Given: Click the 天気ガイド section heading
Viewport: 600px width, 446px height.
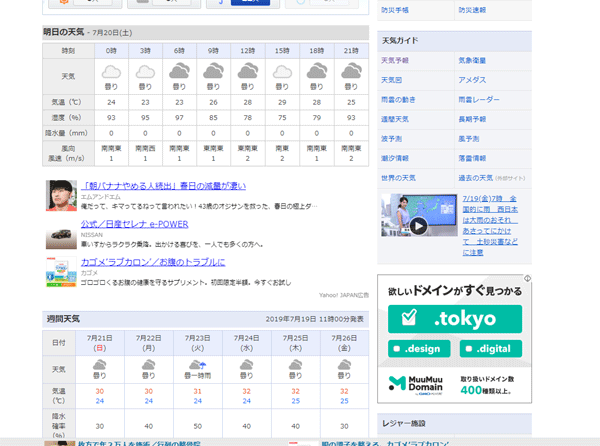Looking at the screenshot, I should coord(400,41).
